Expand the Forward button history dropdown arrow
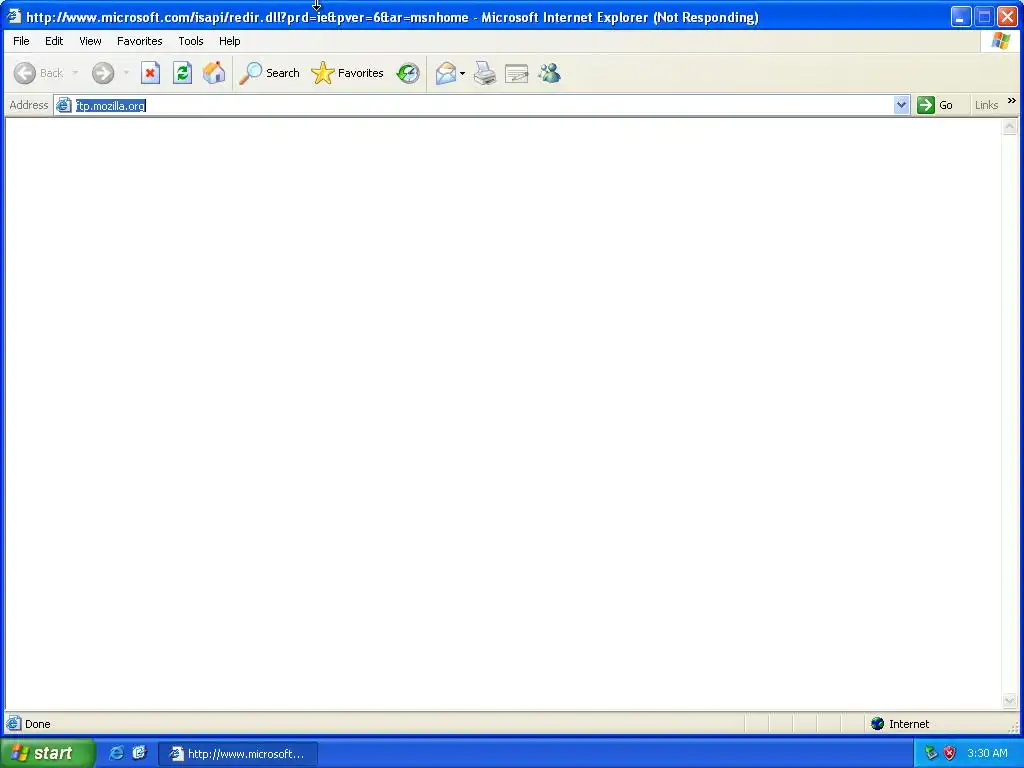Image resolution: width=1024 pixels, height=768 pixels. [x=126, y=73]
